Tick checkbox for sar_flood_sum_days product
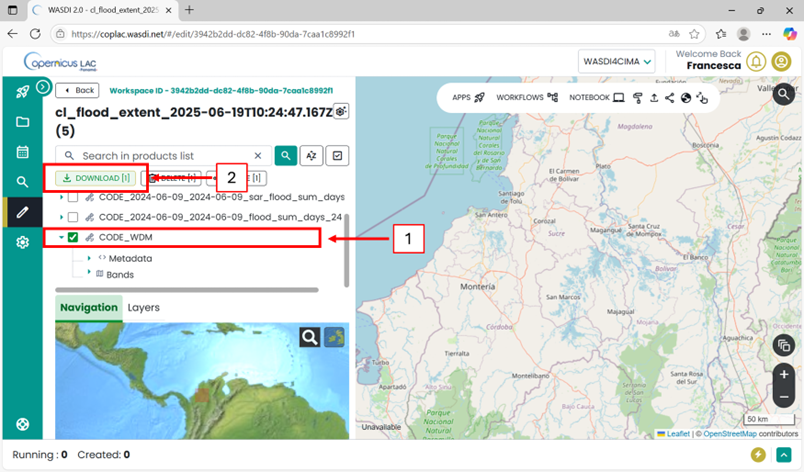This screenshot has height=472, width=804. click(x=73, y=197)
